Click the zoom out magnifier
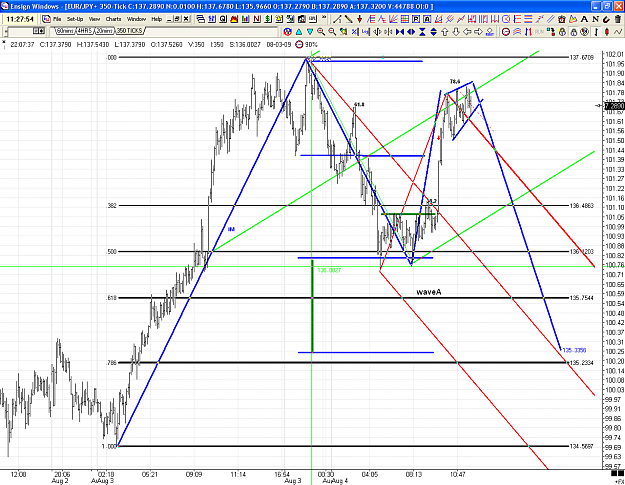Image resolution: width=625 pixels, height=485 pixels. click(x=332, y=31)
